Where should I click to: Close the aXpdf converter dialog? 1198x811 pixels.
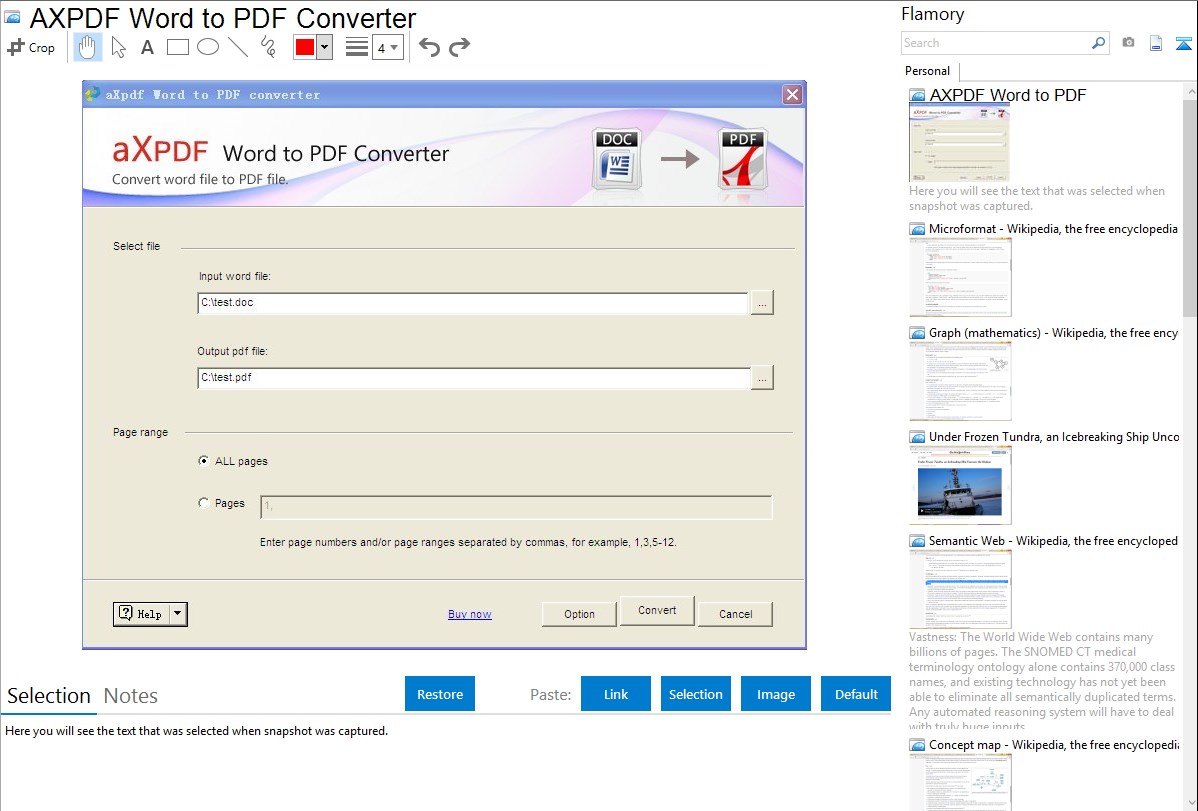click(x=792, y=94)
